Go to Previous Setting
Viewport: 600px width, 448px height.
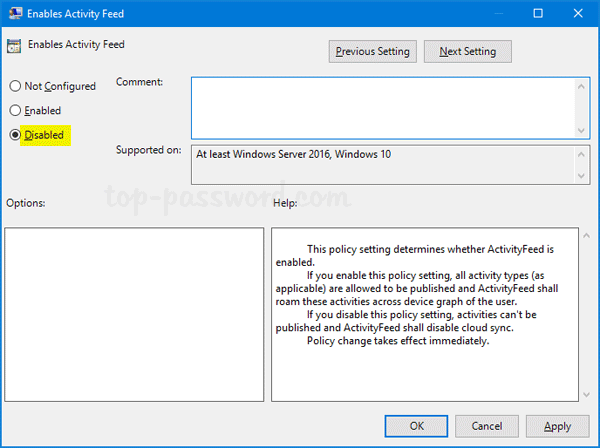(372, 51)
